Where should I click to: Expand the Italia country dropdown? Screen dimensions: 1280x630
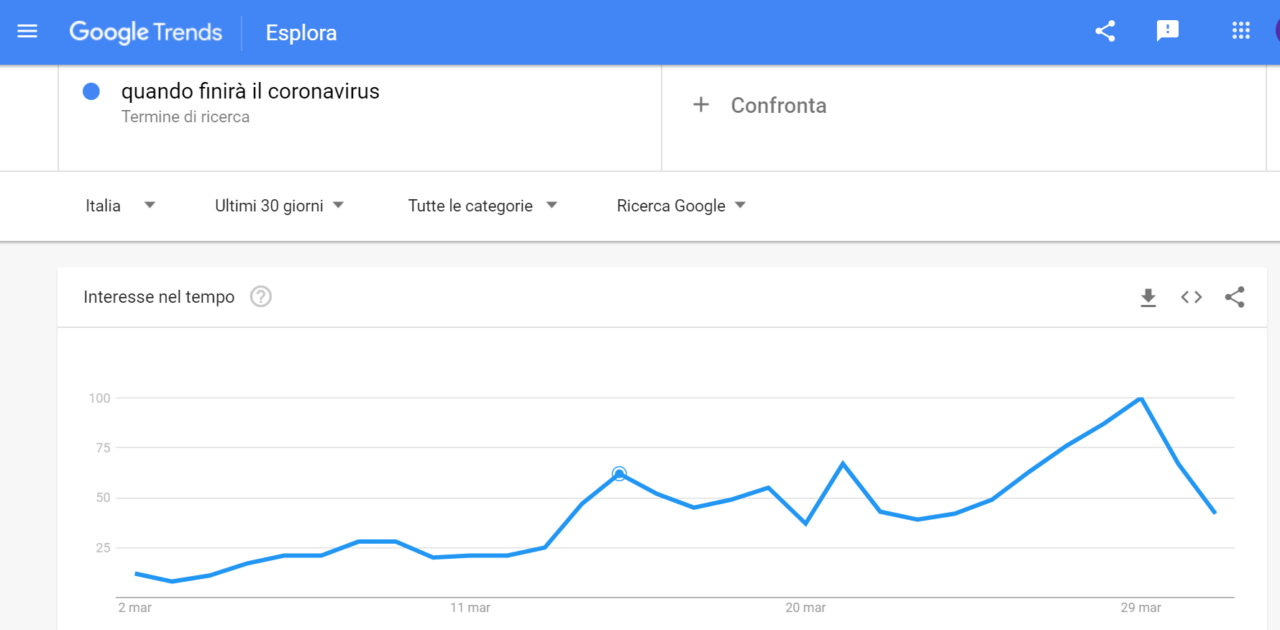click(x=120, y=206)
